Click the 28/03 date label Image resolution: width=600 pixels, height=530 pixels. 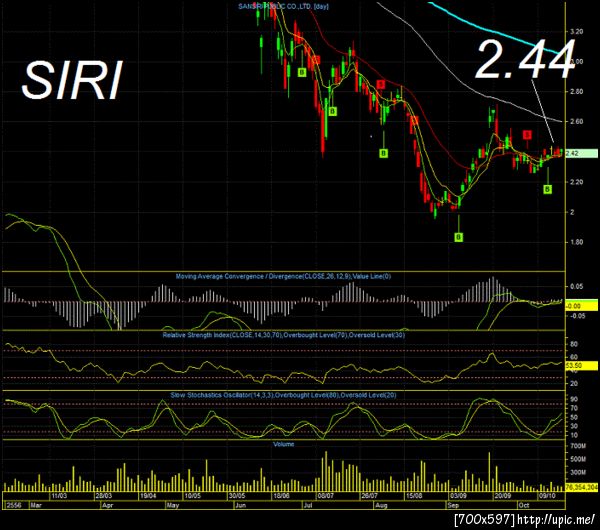pyautogui.click(x=104, y=496)
